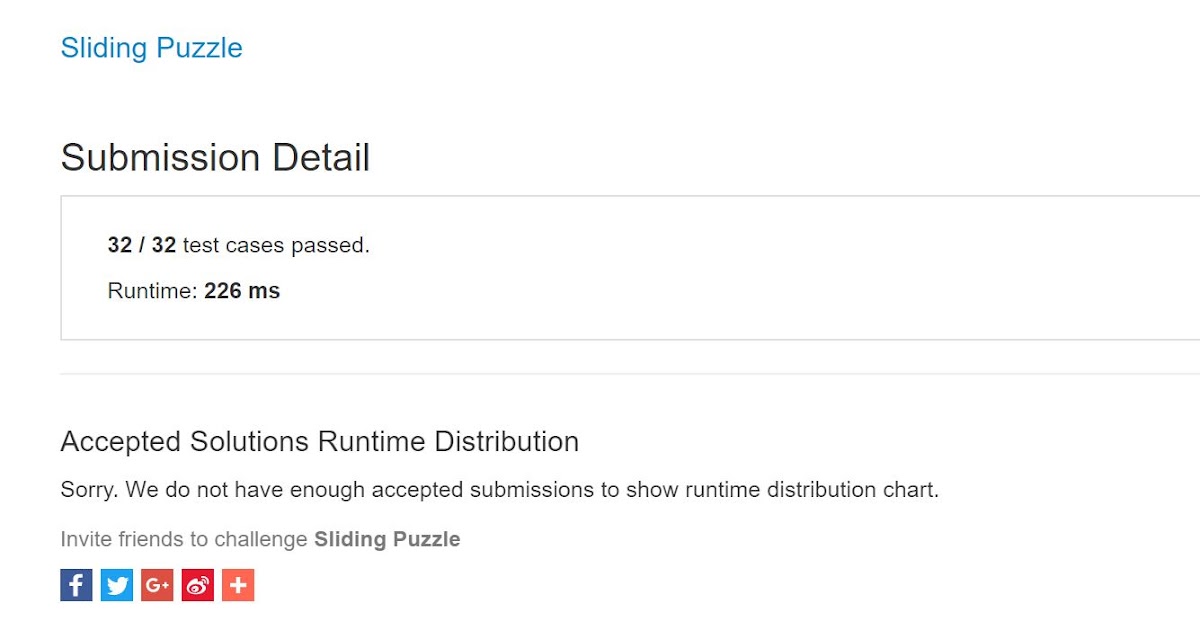1200x630 pixels.
Task: Click the Submission Detail heading
Action: (215, 158)
